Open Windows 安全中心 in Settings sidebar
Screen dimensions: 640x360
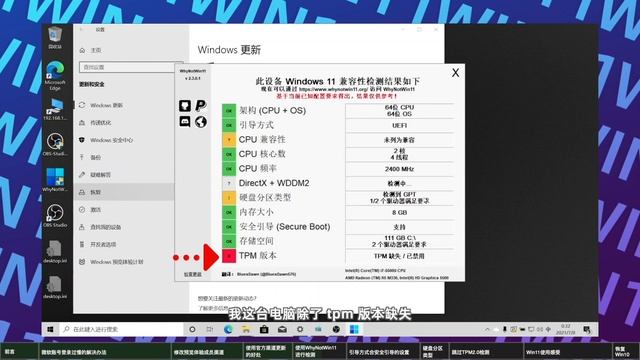[x=111, y=140]
